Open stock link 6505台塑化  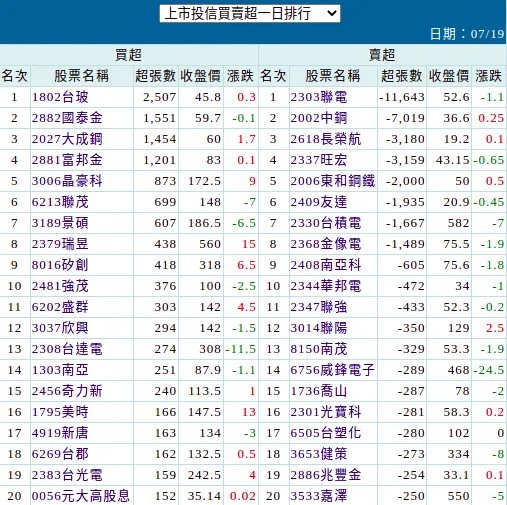point(326,433)
